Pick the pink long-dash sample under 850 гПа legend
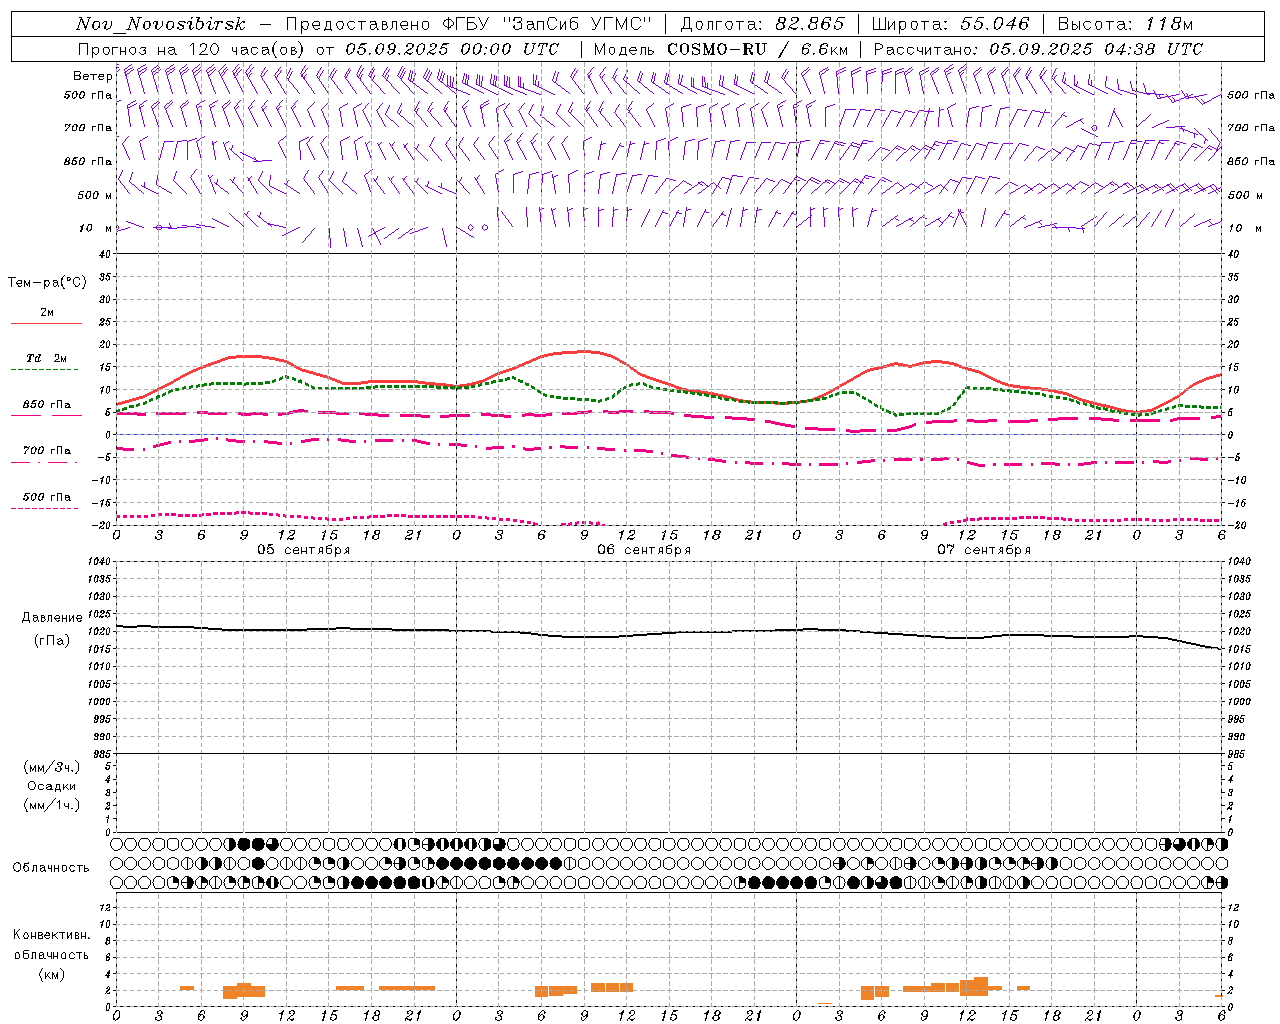The height and width of the screenshot is (1024, 1280). [46, 414]
